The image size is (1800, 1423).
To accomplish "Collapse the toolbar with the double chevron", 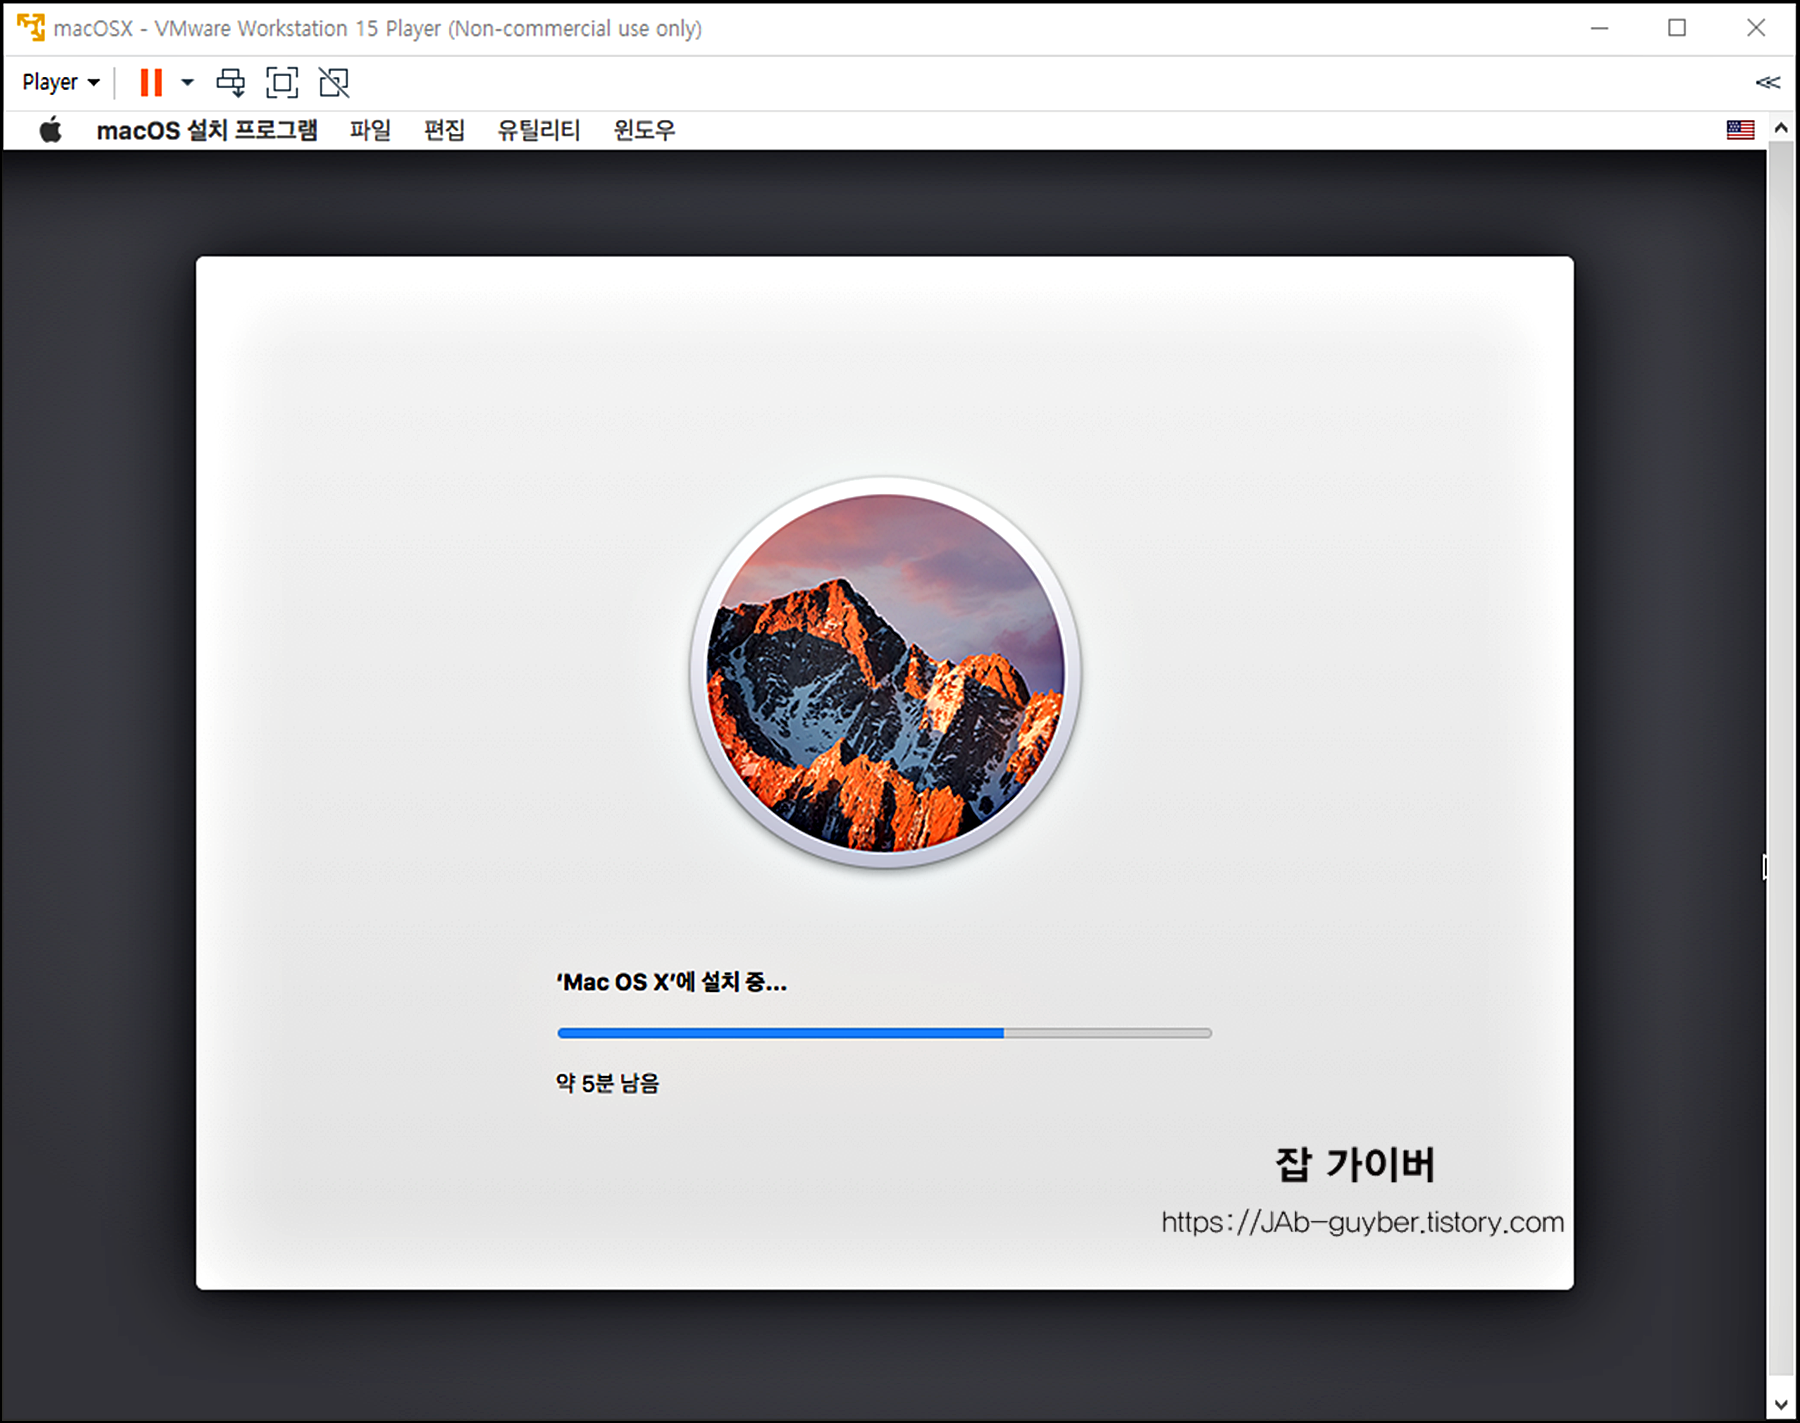I will tap(1767, 82).
